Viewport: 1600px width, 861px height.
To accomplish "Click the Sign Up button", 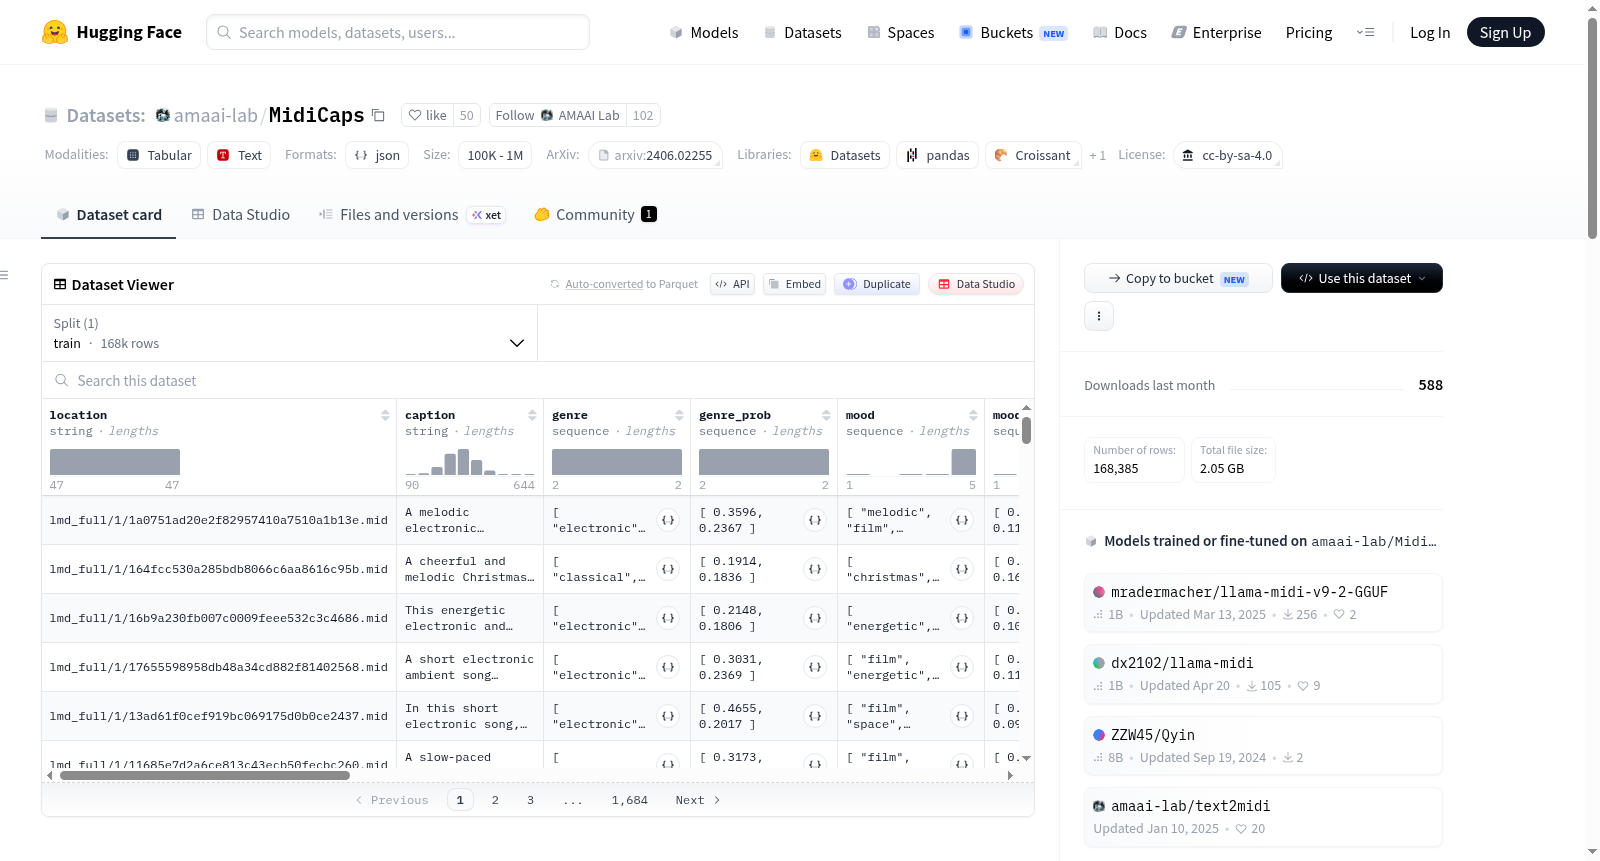I will (x=1505, y=32).
